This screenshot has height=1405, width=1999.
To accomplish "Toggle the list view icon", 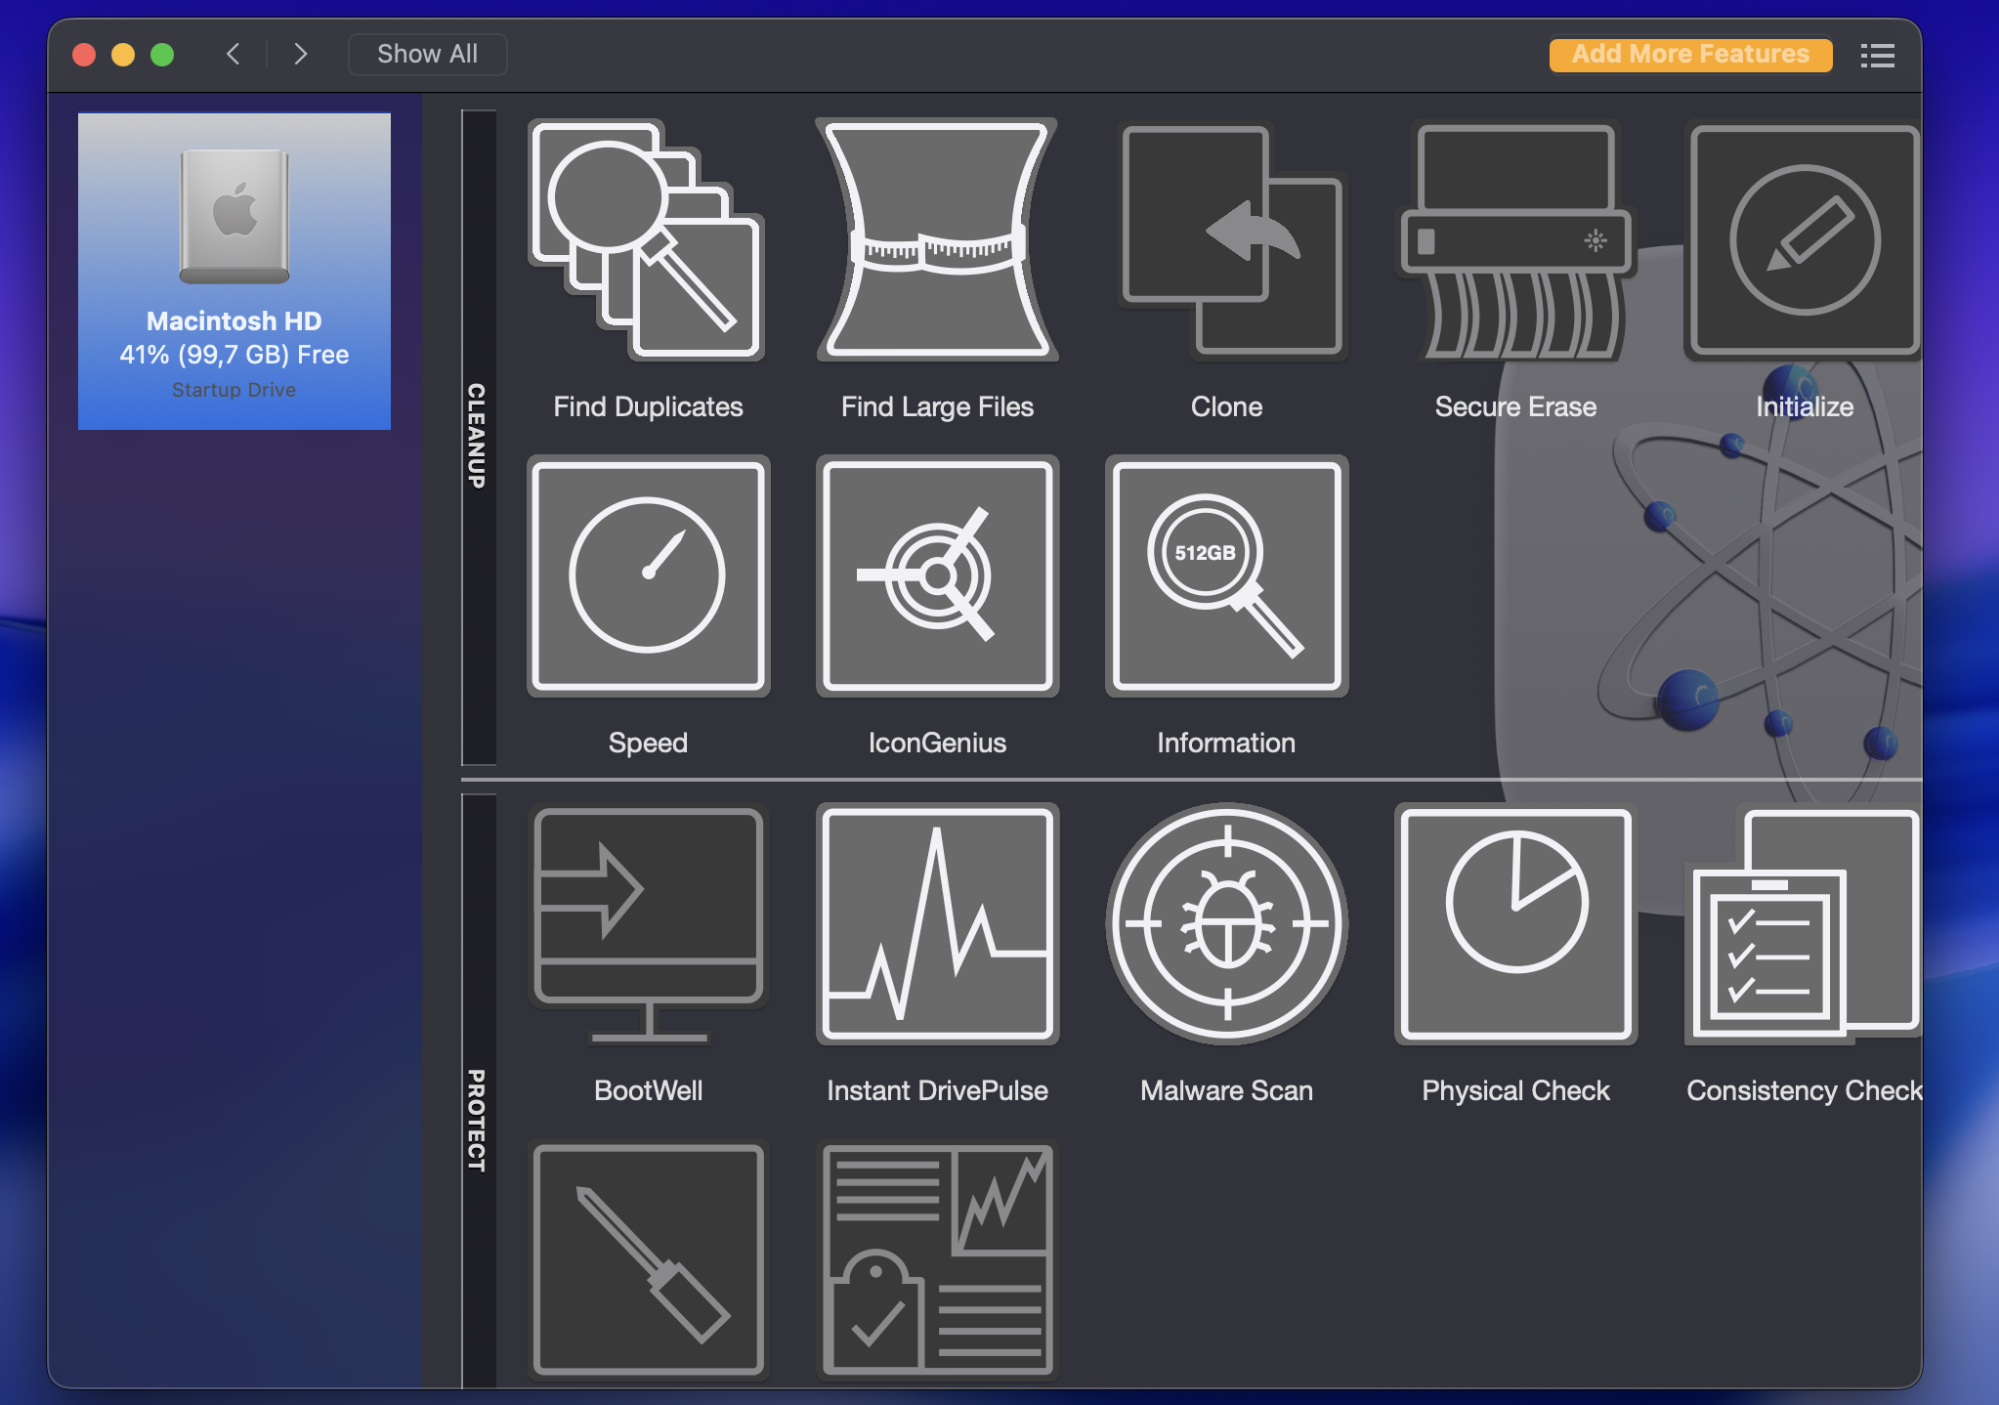I will [x=1877, y=55].
